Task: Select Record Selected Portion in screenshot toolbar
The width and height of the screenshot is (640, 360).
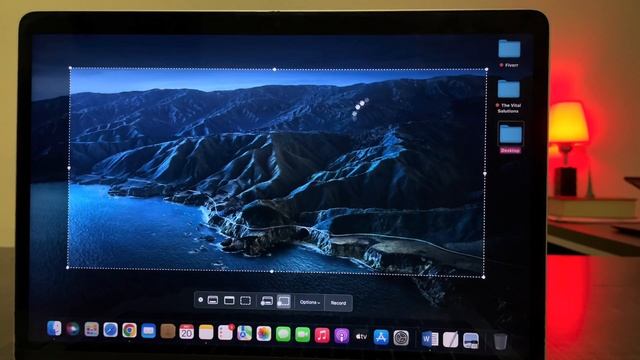Action: (284, 302)
